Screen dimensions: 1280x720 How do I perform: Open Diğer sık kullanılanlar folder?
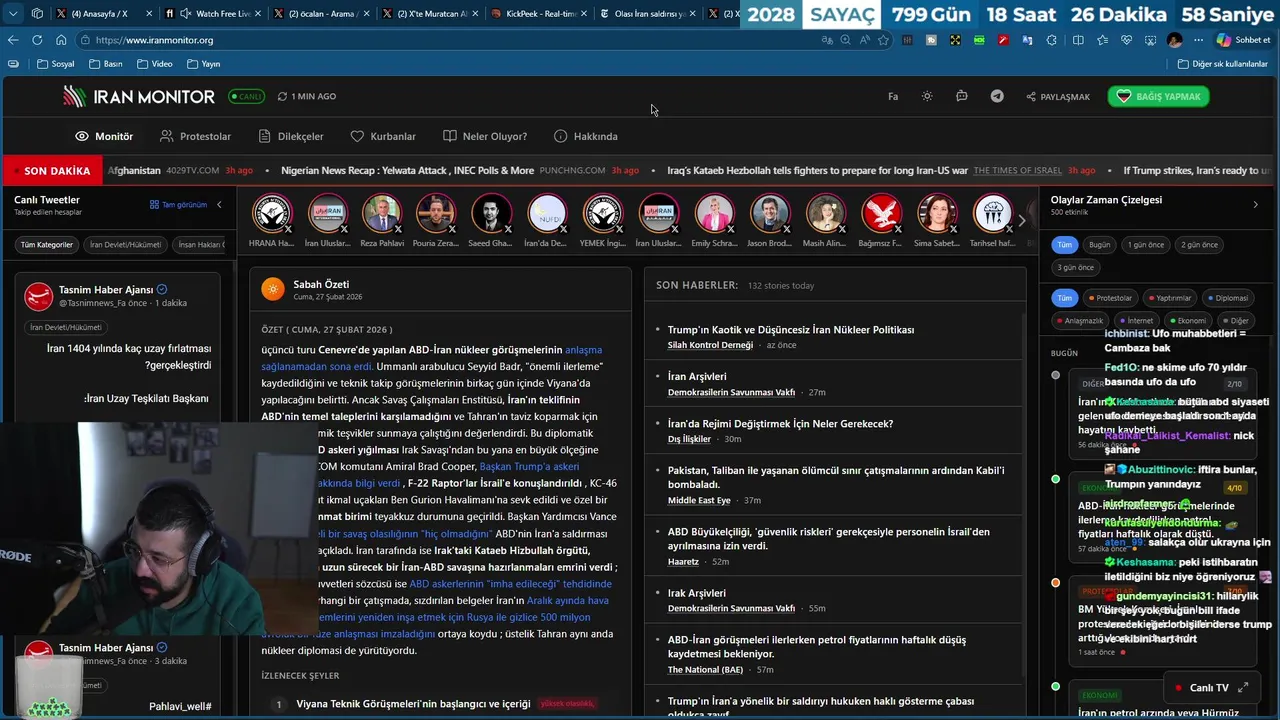pos(1223,64)
